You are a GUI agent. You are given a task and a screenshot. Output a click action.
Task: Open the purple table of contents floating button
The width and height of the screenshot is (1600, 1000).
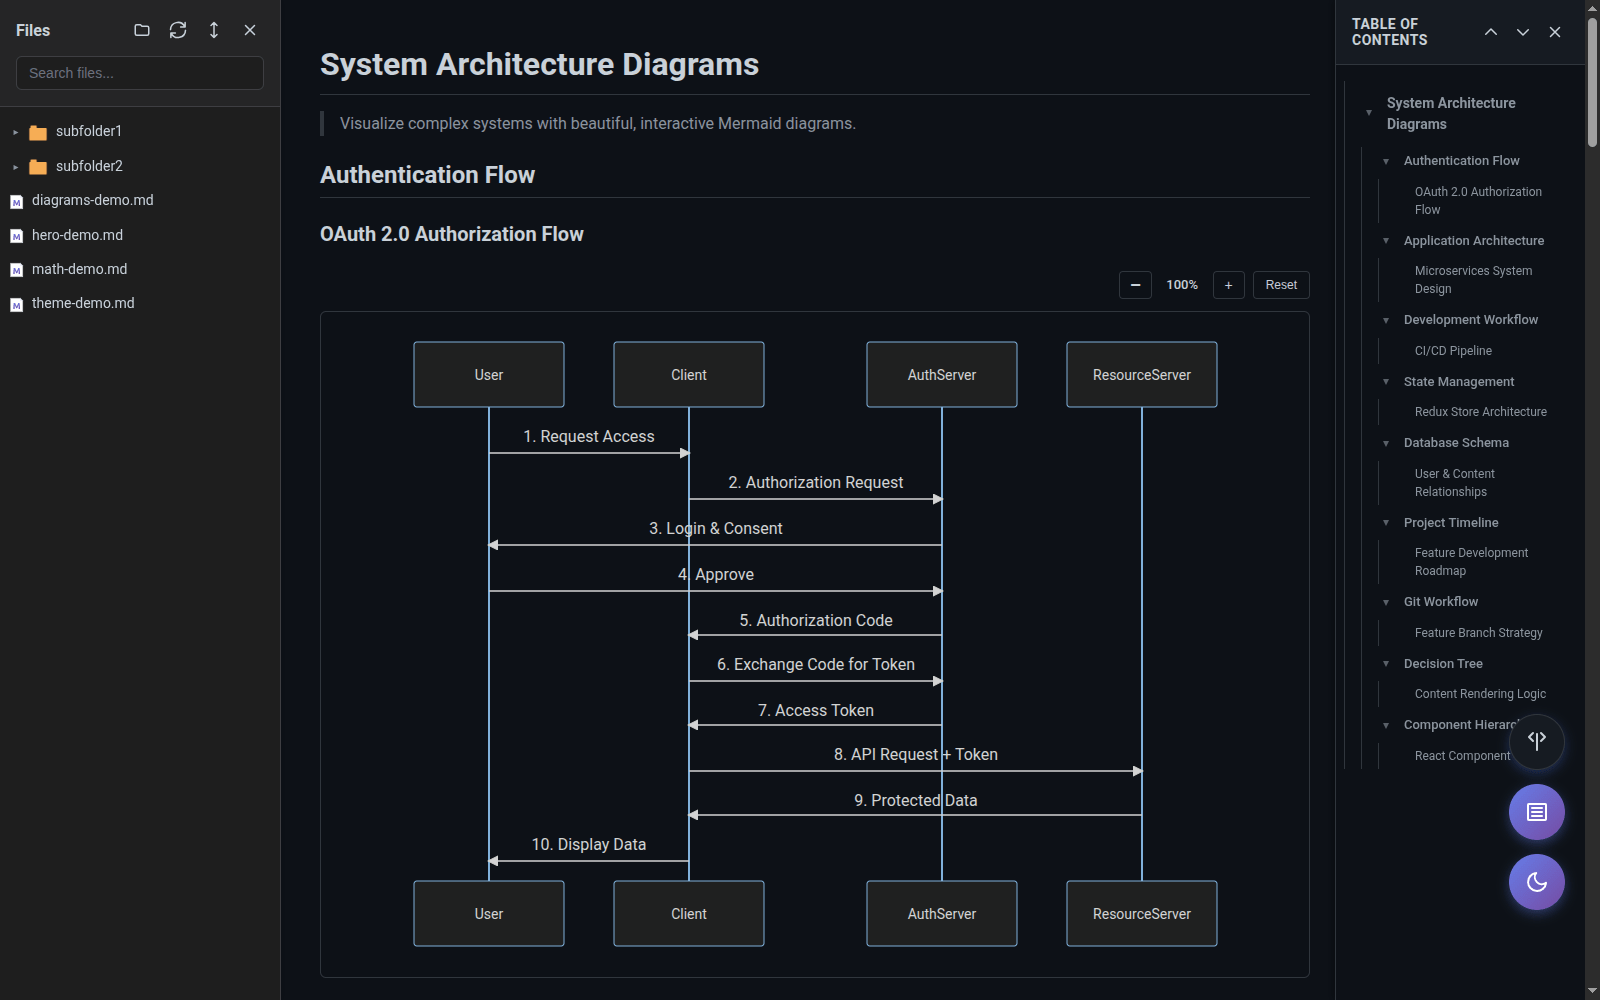pyautogui.click(x=1536, y=812)
